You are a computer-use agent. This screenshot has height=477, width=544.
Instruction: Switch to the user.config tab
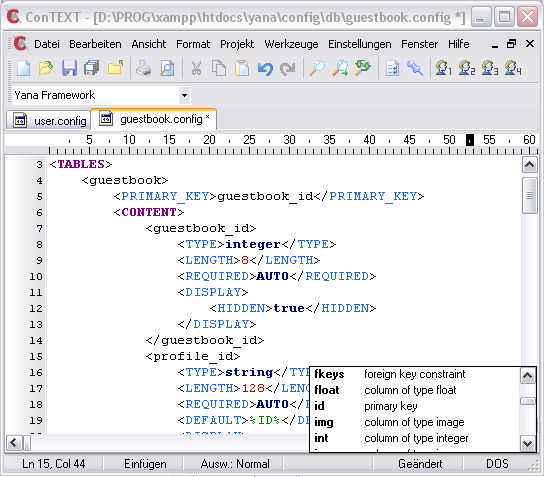(49, 121)
